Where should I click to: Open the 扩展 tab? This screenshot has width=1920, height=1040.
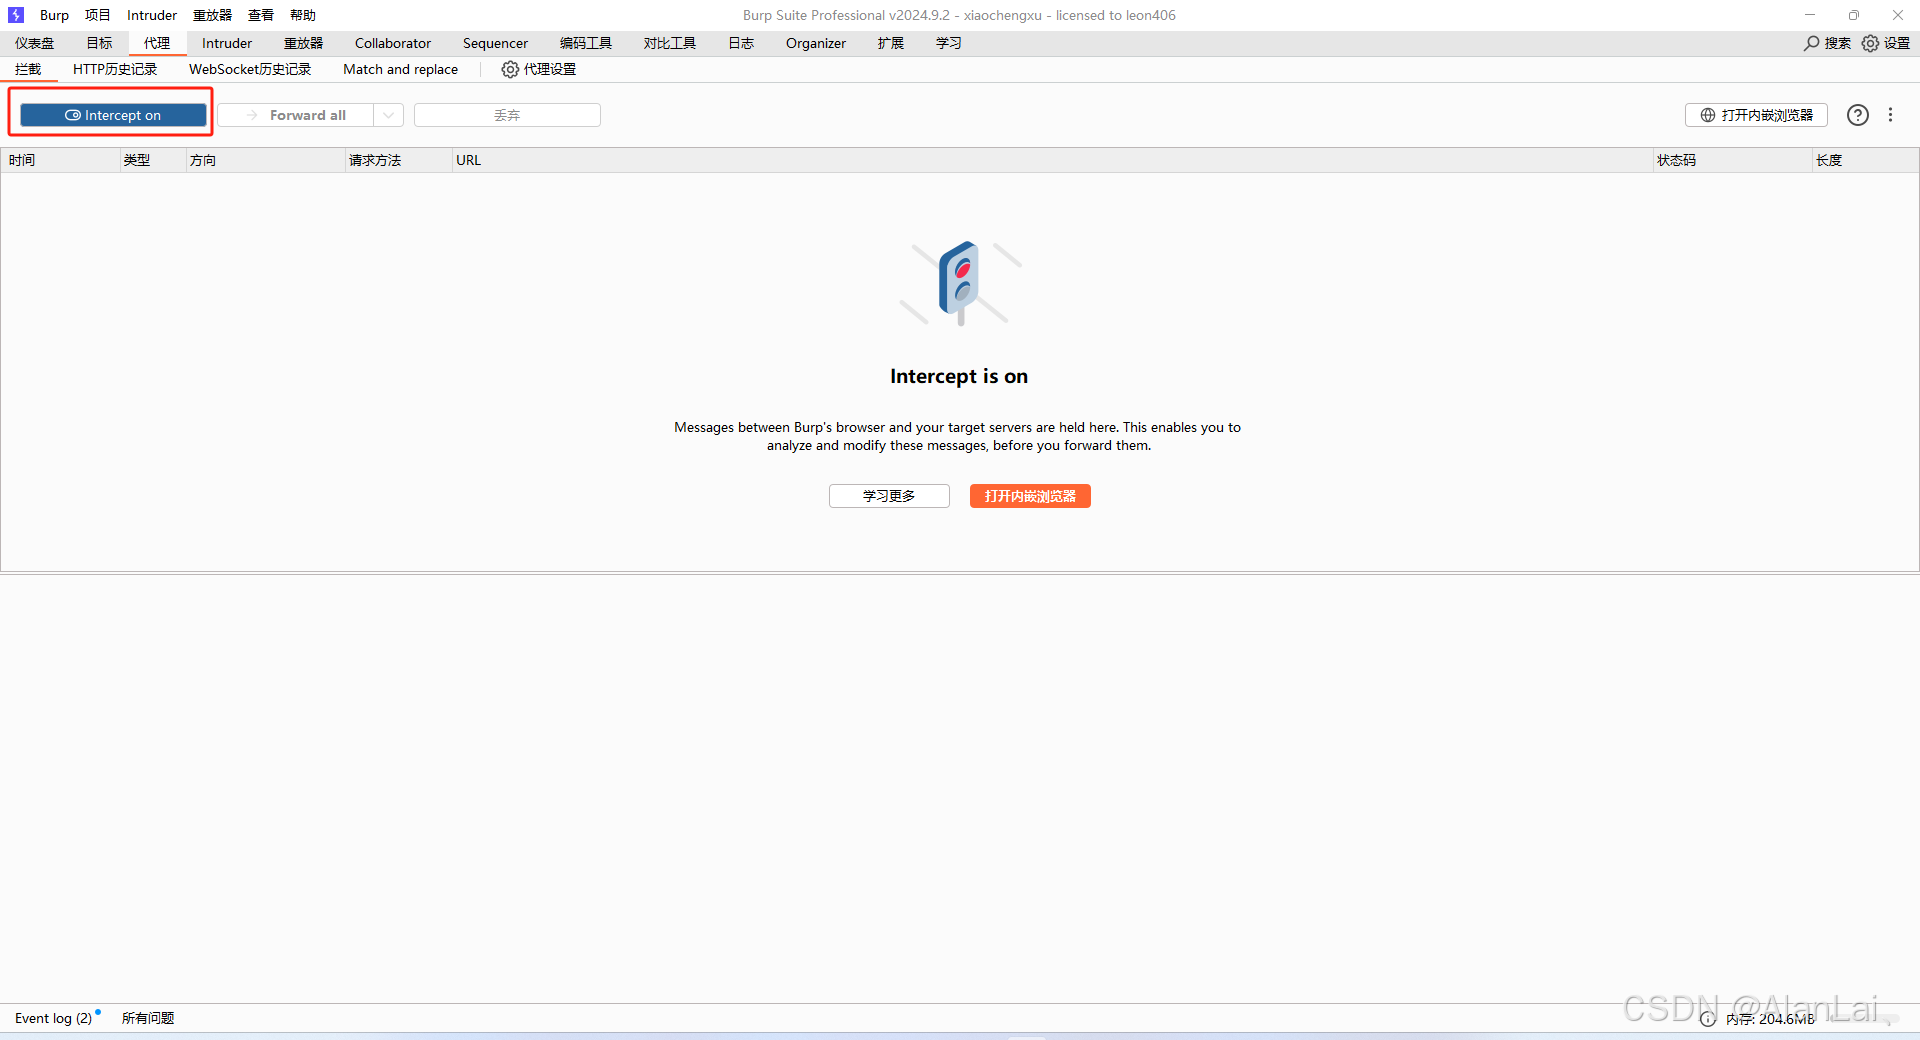[x=891, y=43]
